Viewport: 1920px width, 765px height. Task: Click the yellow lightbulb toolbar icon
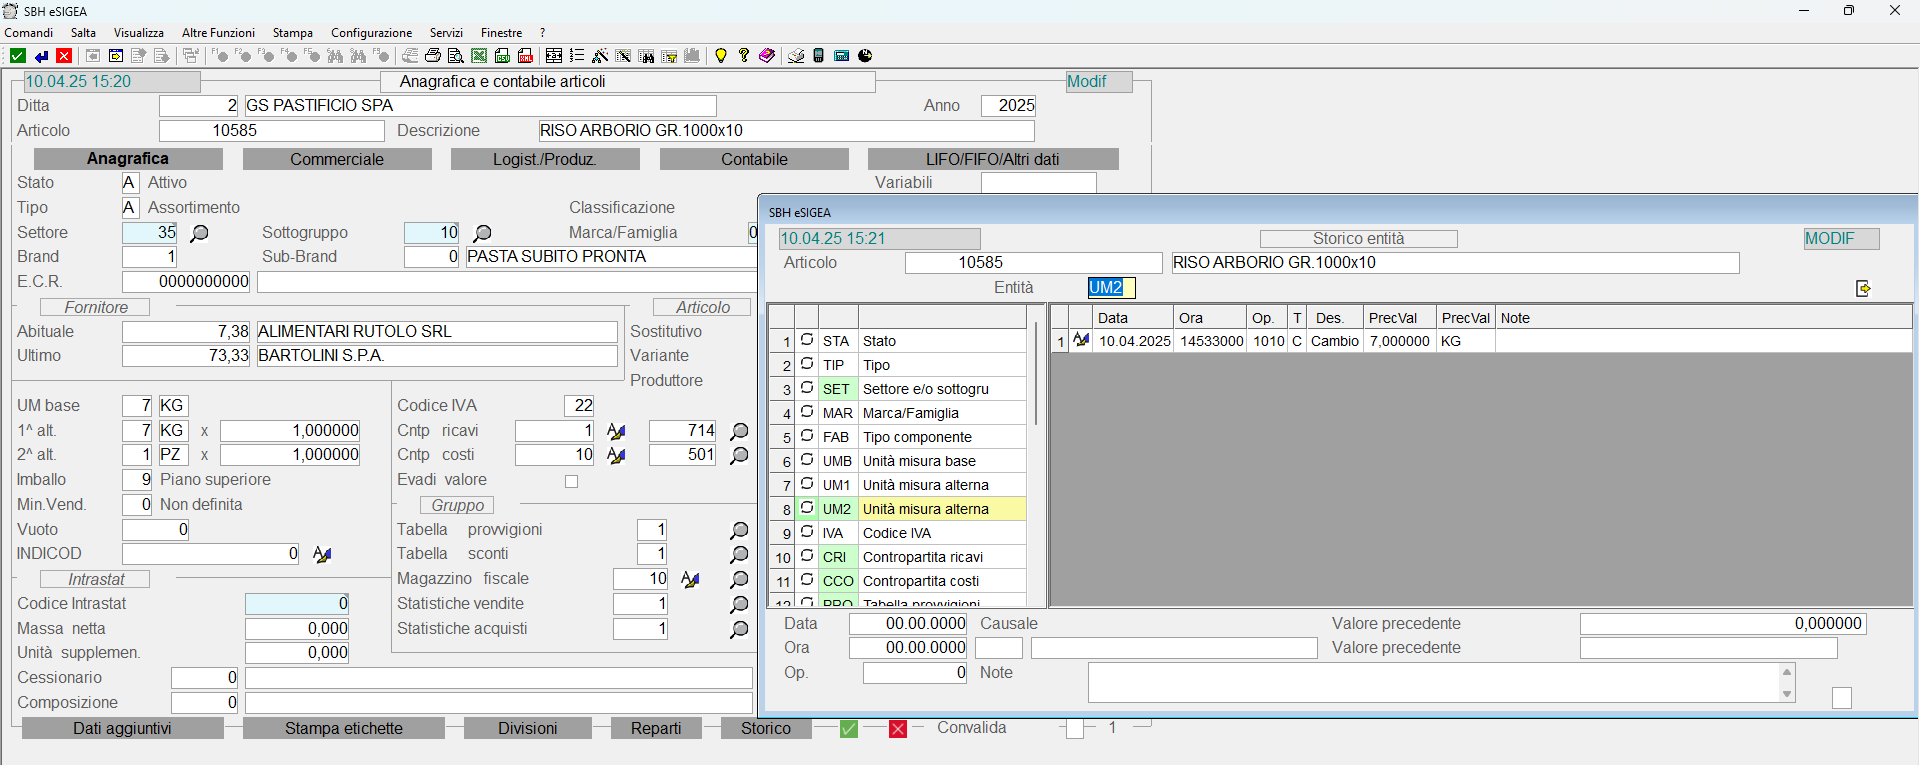720,56
